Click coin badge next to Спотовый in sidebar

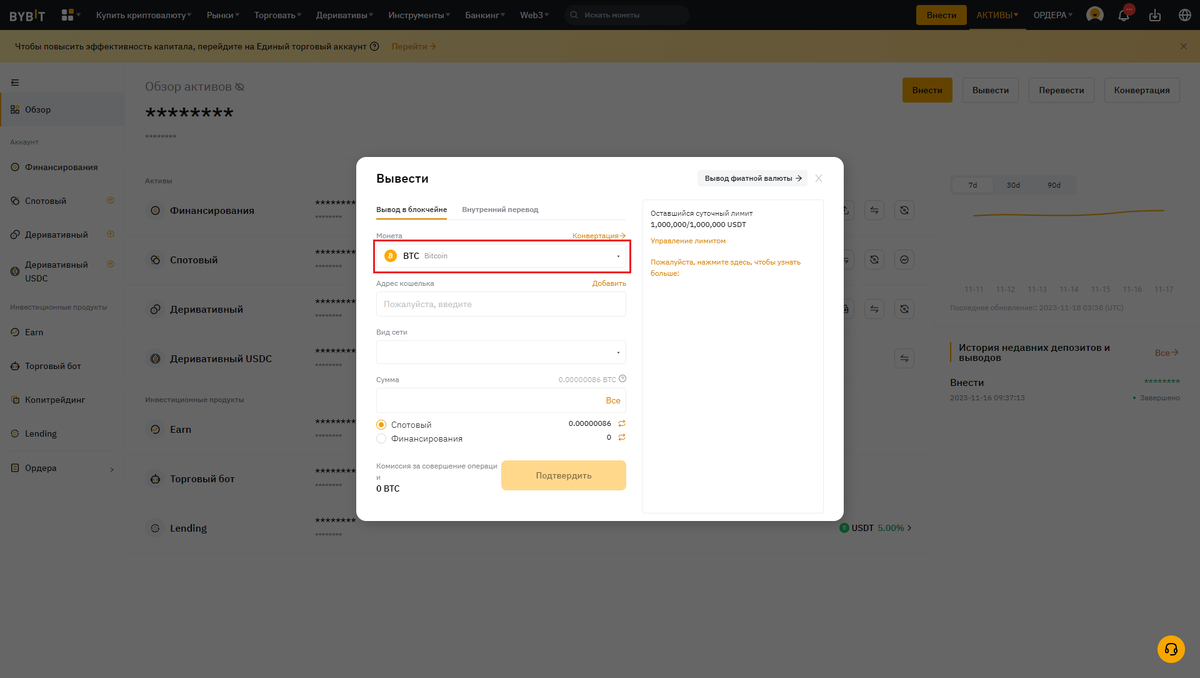point(111,200)
